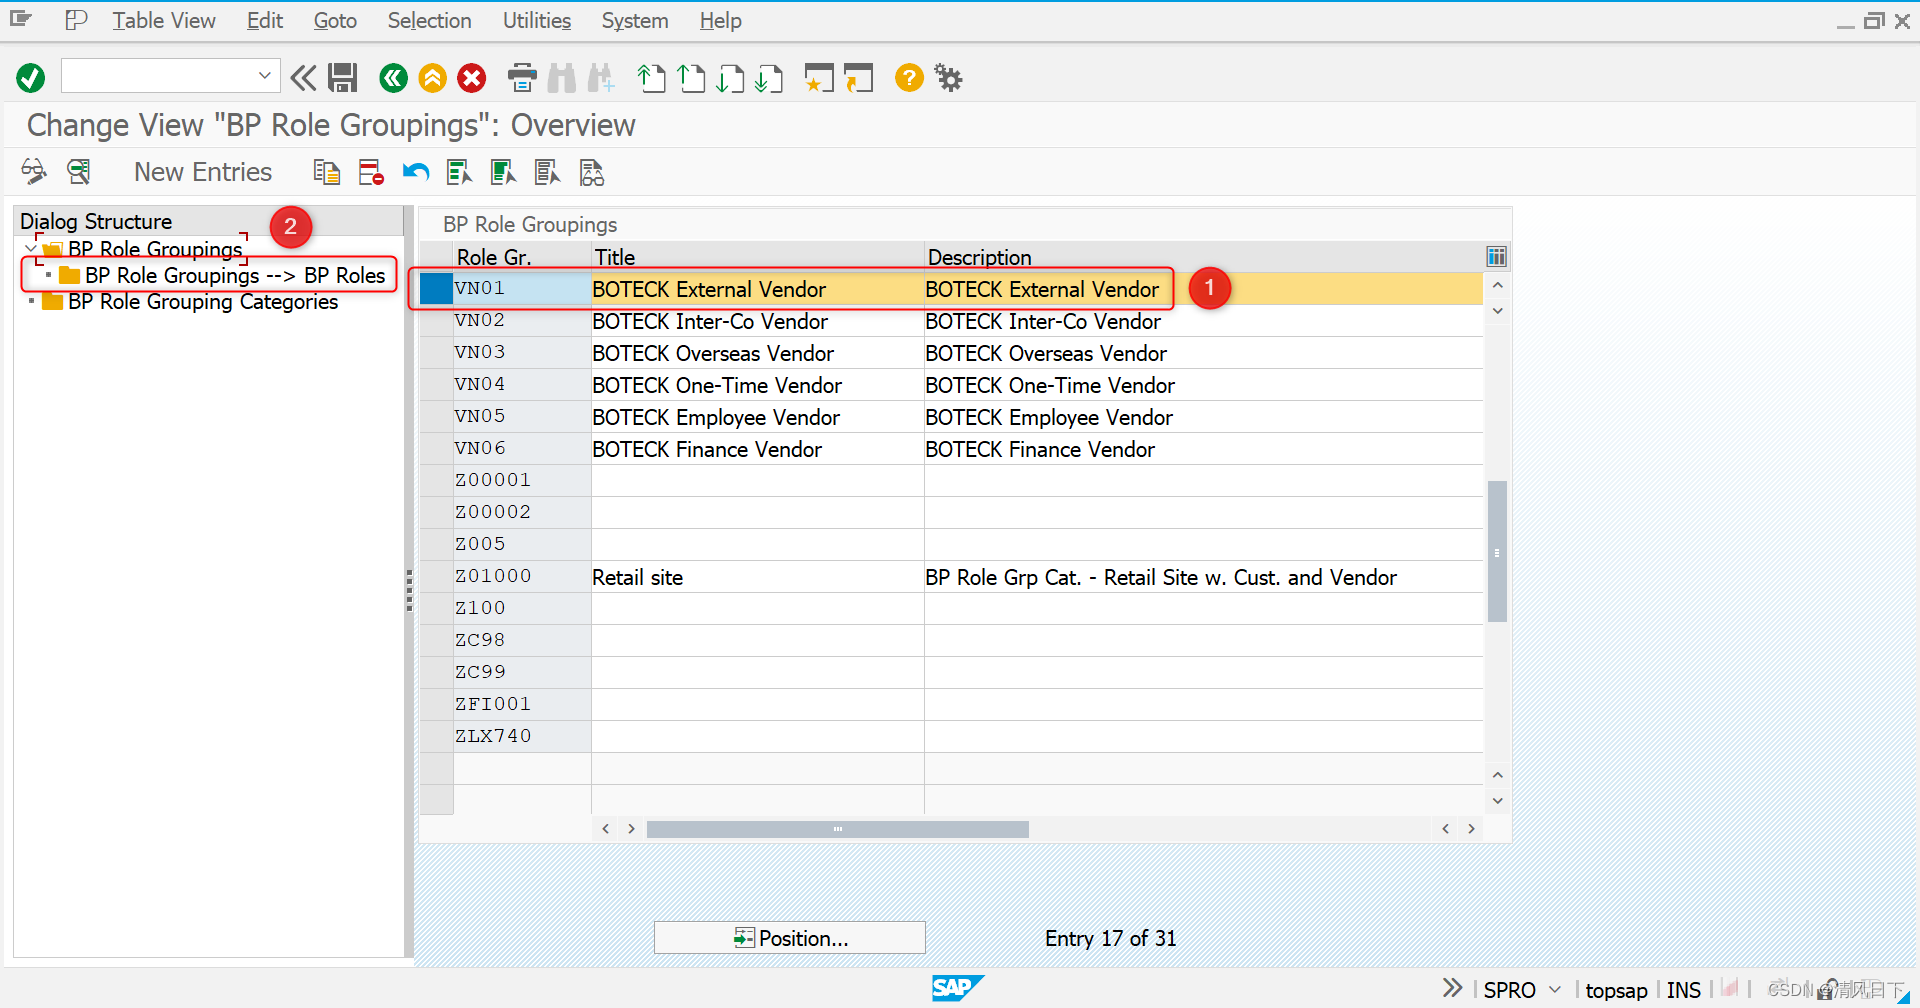
Task: Click the Save diskette icon
Action: click(x=343, y=78)
